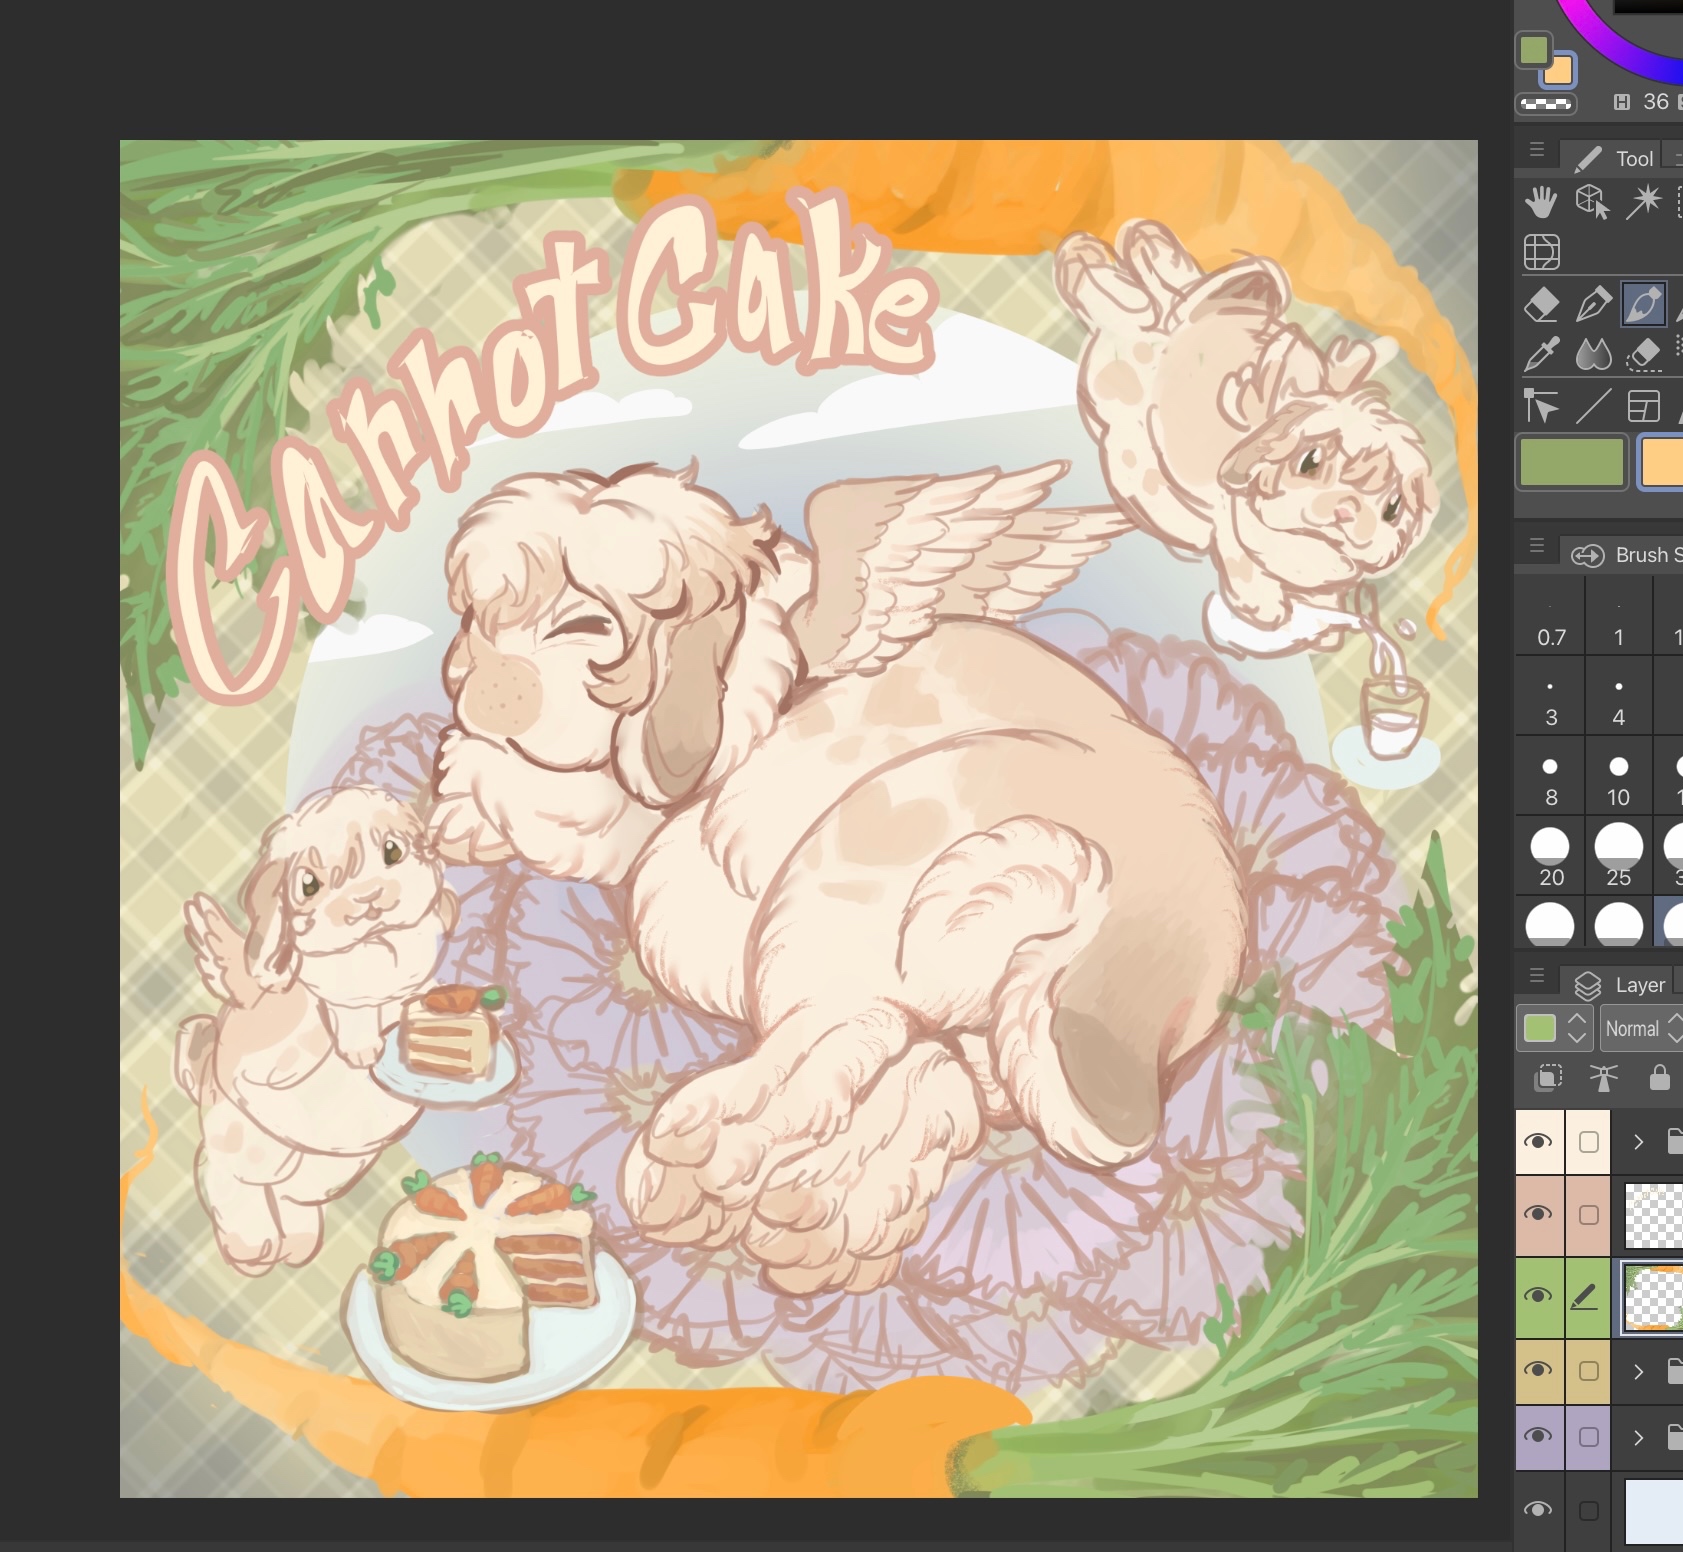The width and height of the screenshot is (1683, 1552).
Task: Click the mesh transformation grid icon
Action: point(1541,252)
